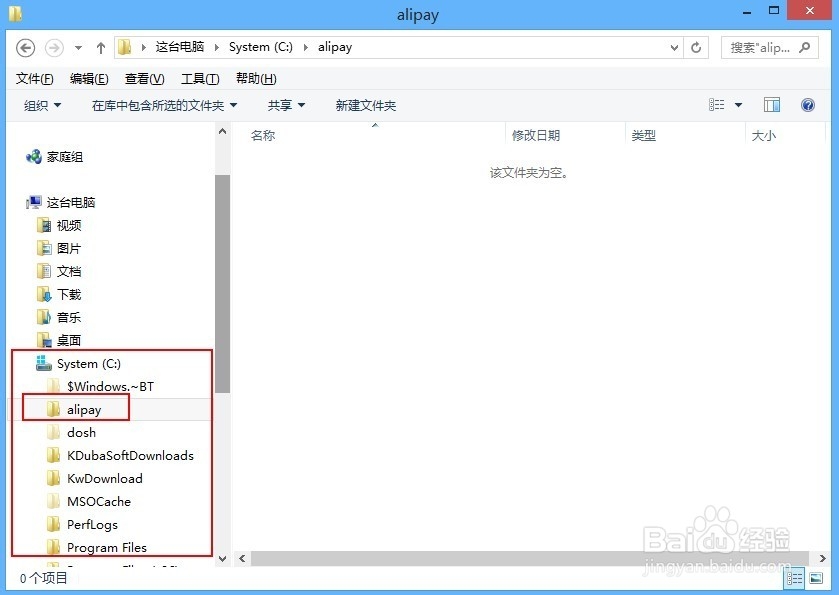Image resolution: width=839 pixels, height=595 pixels.
Task: Select dosh folder in tree
Action: pyautogui.click(x=71, y=432)
